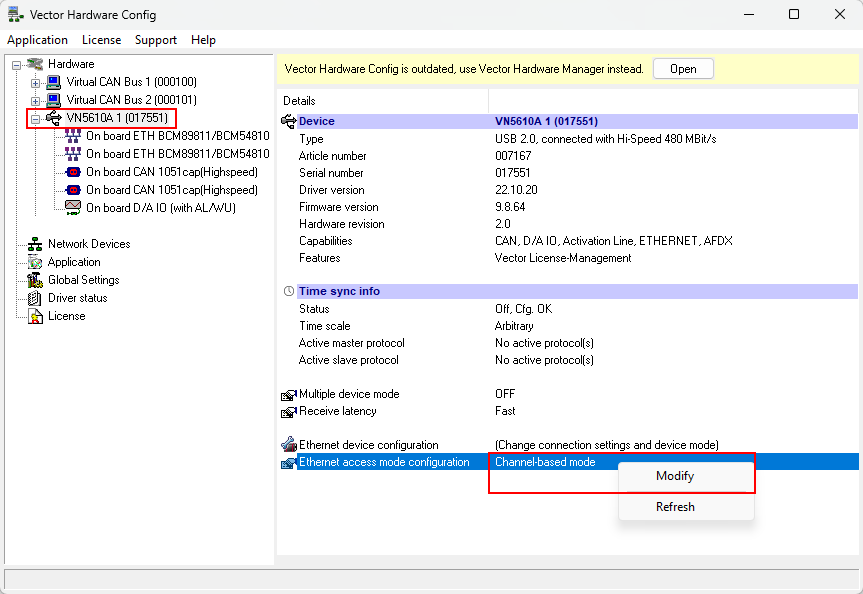Viewport: 863px width, 594px height.
Task: Click the Ethernet device configuration icon
Action: tap(288, 444)
